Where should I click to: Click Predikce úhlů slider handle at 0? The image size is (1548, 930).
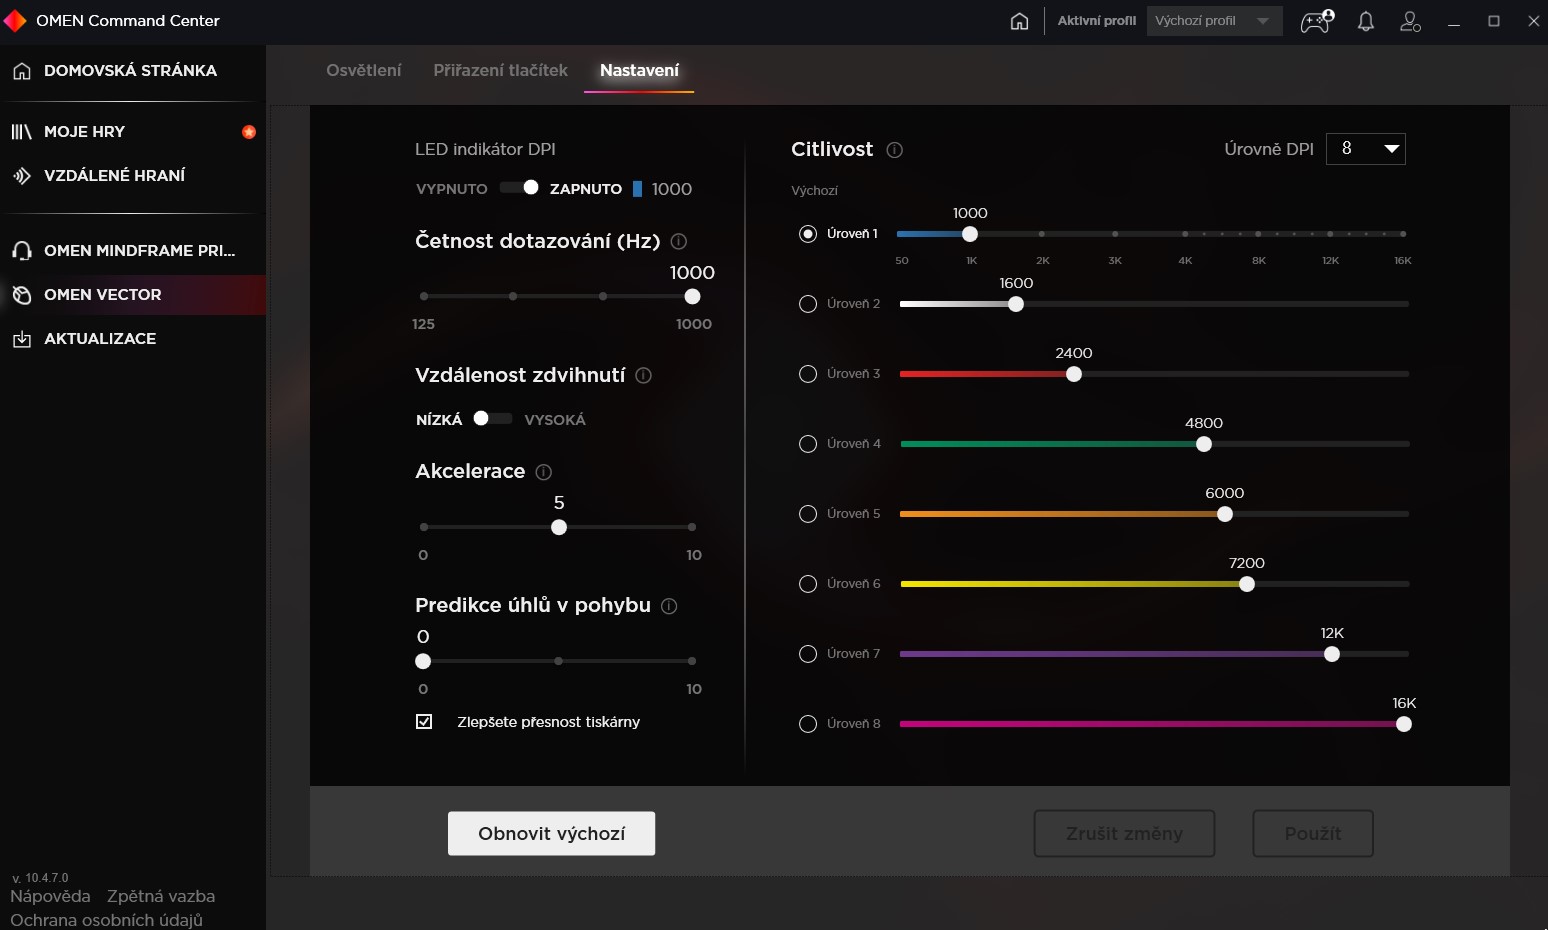click(x=423, y=661)
